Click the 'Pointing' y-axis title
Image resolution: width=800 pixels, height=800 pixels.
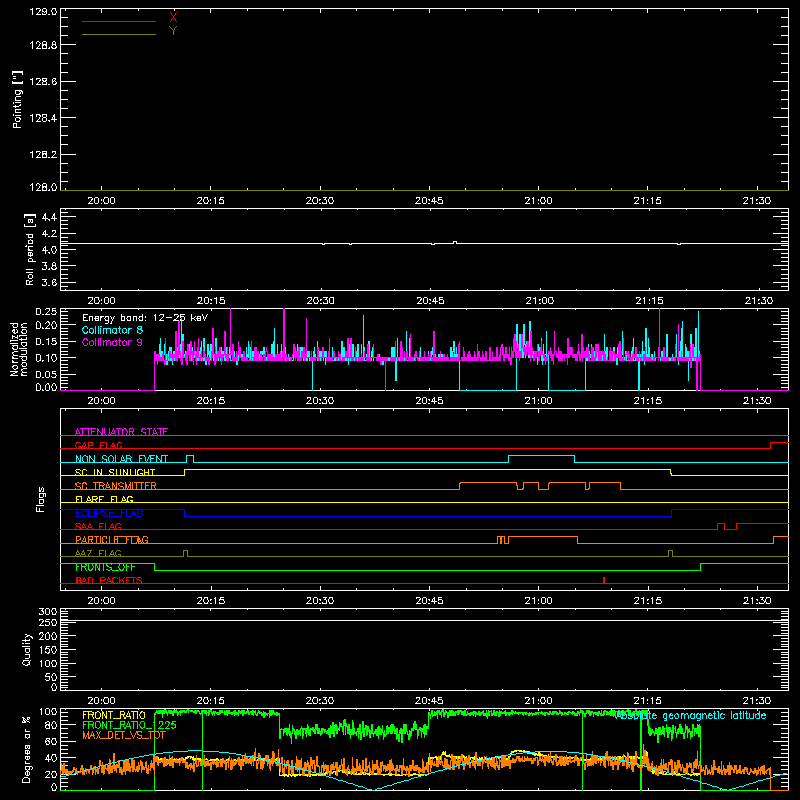[17, 100]
